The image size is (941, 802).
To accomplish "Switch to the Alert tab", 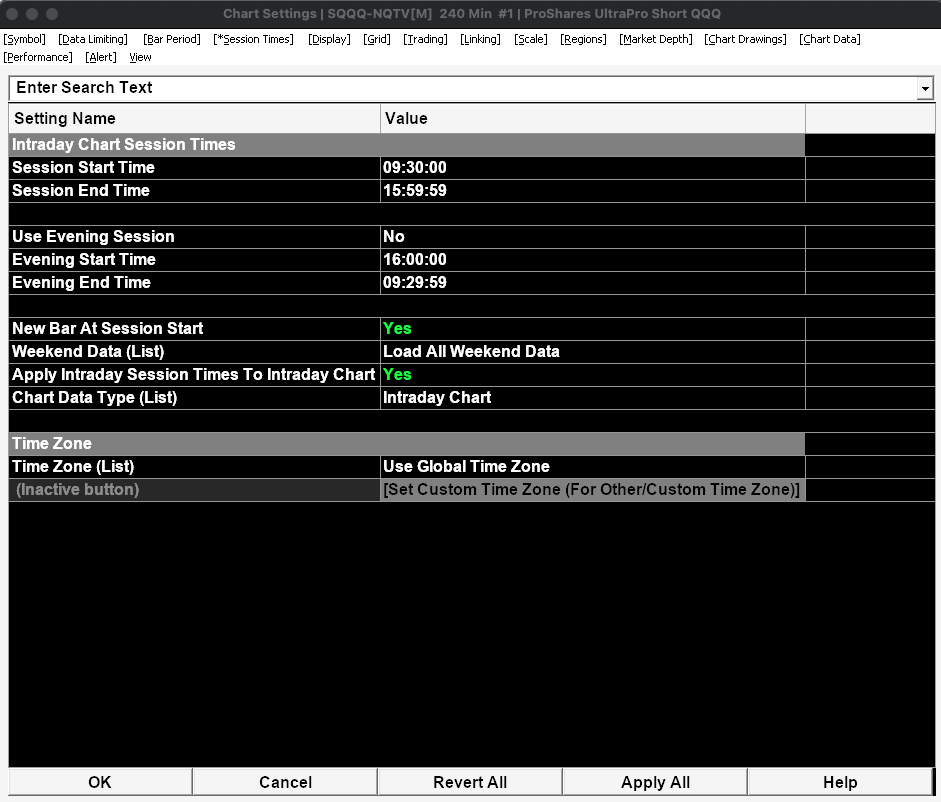I will [x=101, y=57].
